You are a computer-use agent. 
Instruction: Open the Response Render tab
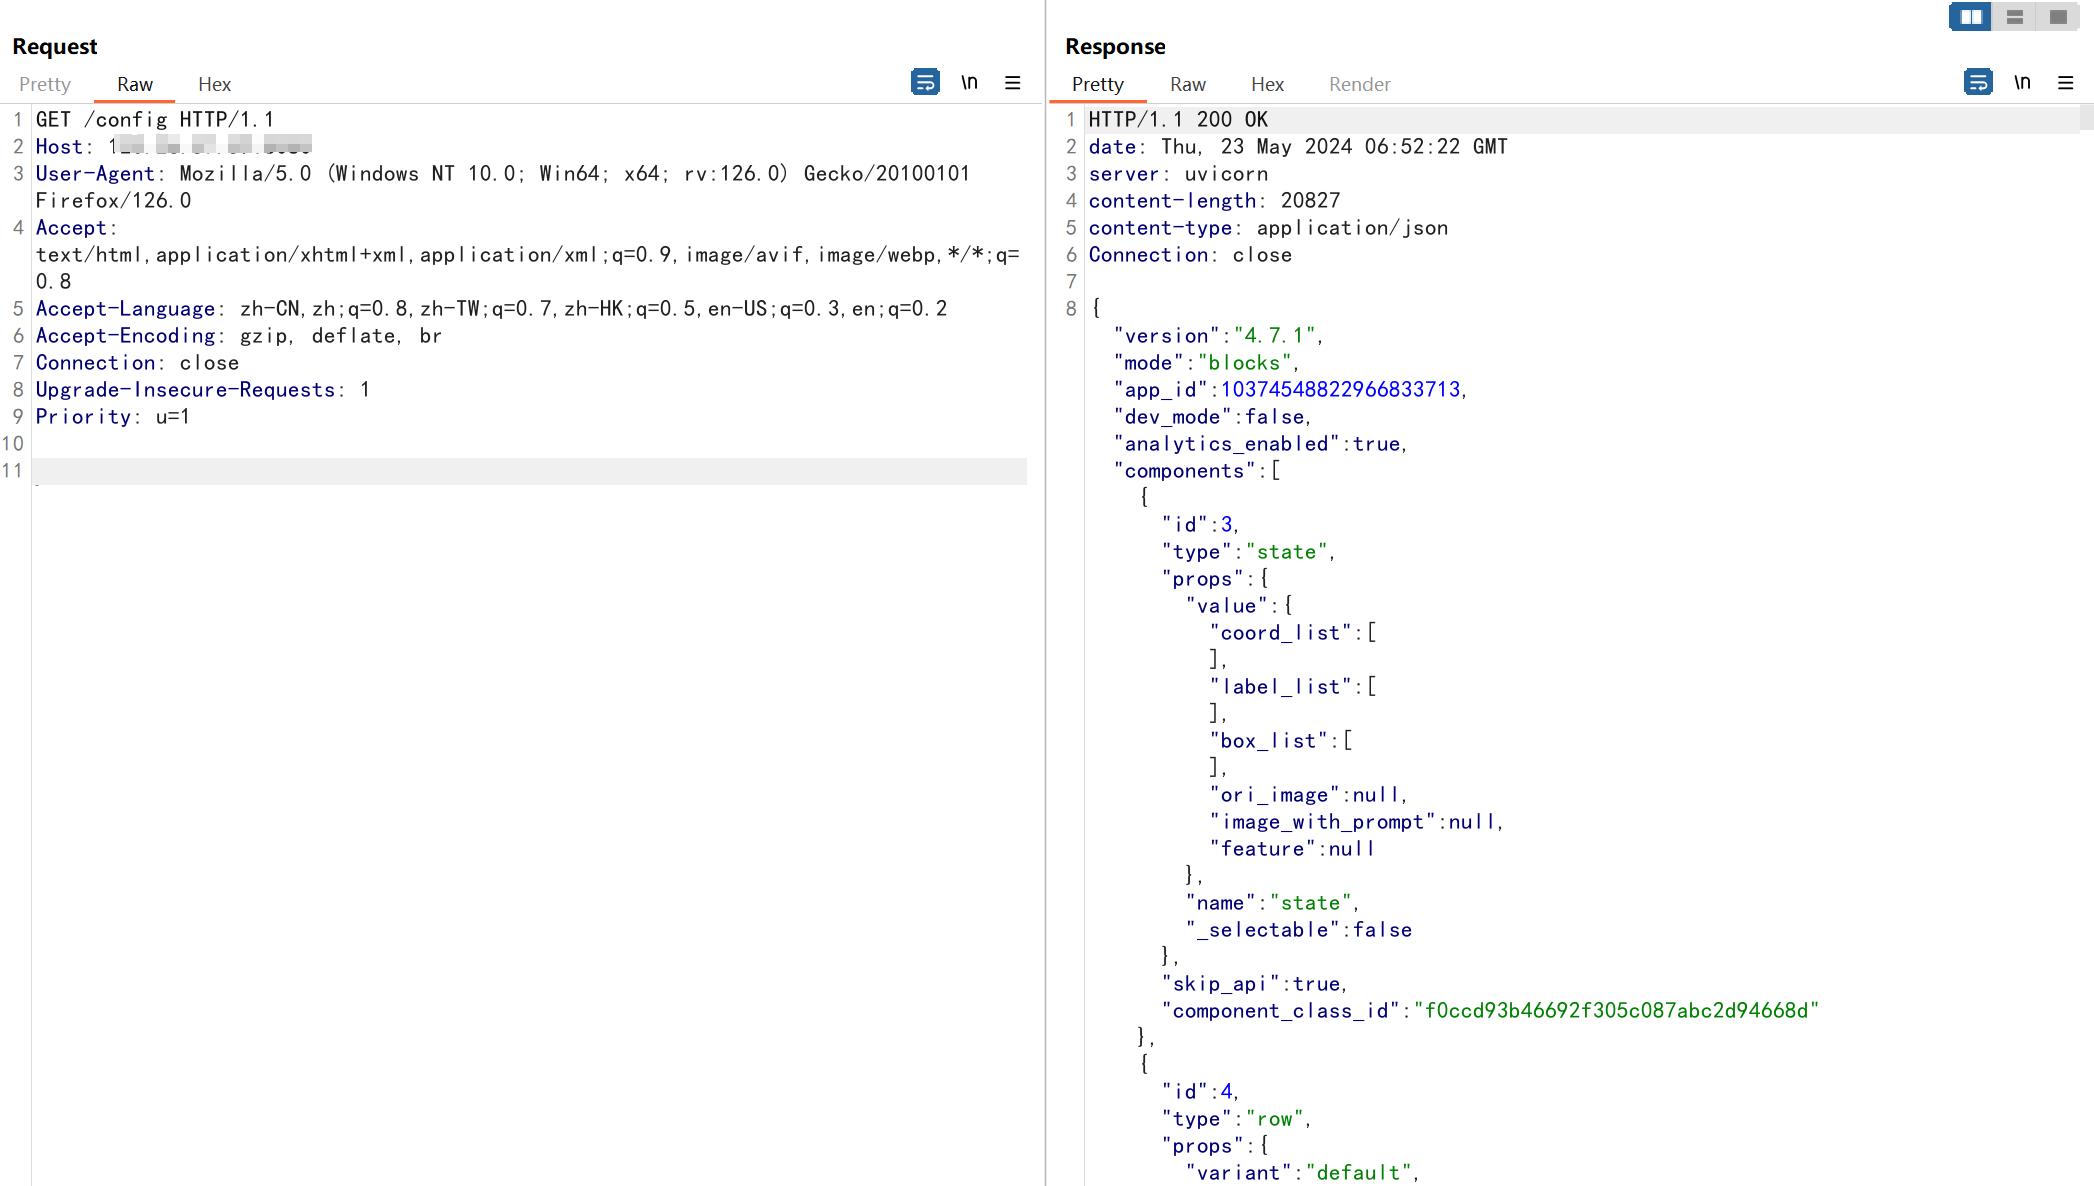point(1359,84)
